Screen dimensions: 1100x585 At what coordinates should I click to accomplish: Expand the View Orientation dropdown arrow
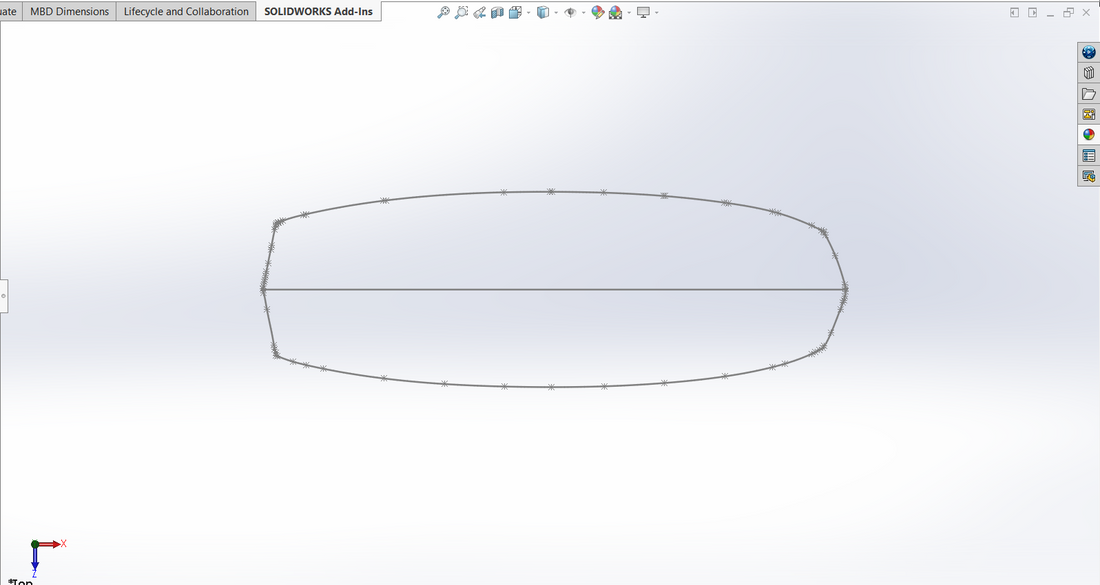tap(527, 13)
